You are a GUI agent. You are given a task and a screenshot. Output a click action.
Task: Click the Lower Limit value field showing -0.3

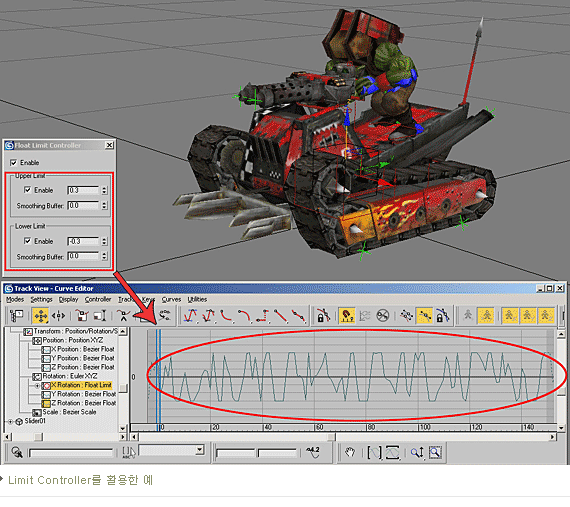(83, 241)
